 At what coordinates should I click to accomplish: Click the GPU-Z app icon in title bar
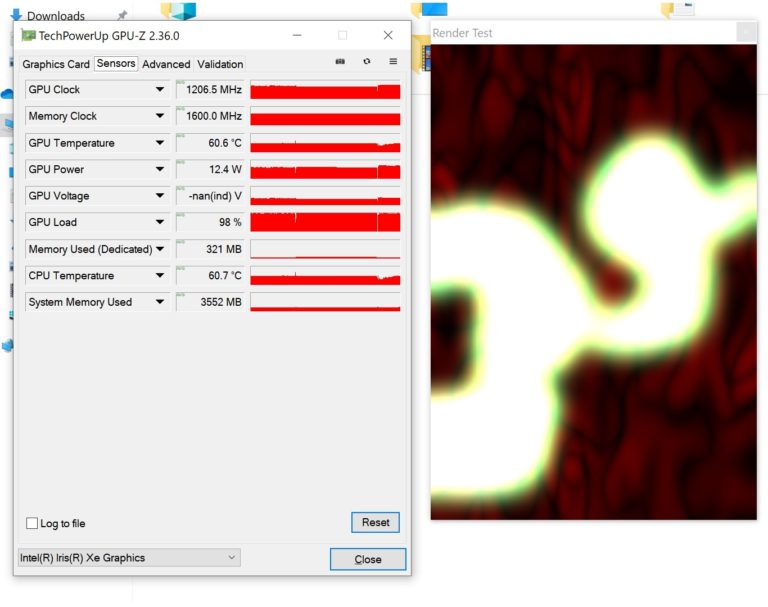(28, 36)
